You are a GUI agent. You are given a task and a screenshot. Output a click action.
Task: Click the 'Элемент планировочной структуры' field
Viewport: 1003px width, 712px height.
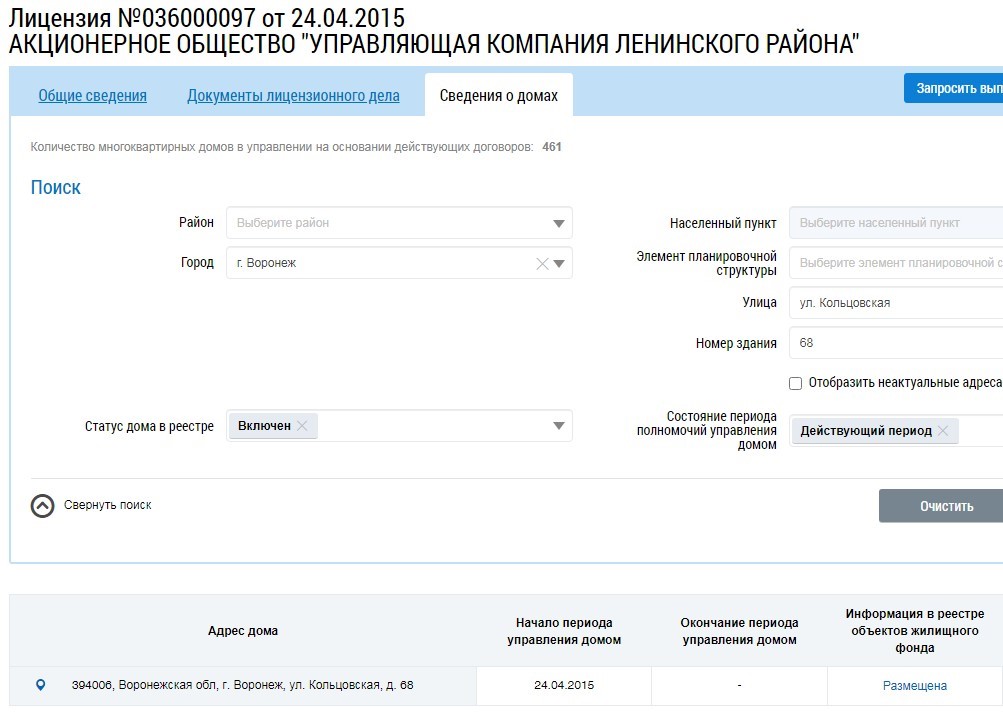coord(895,263)
